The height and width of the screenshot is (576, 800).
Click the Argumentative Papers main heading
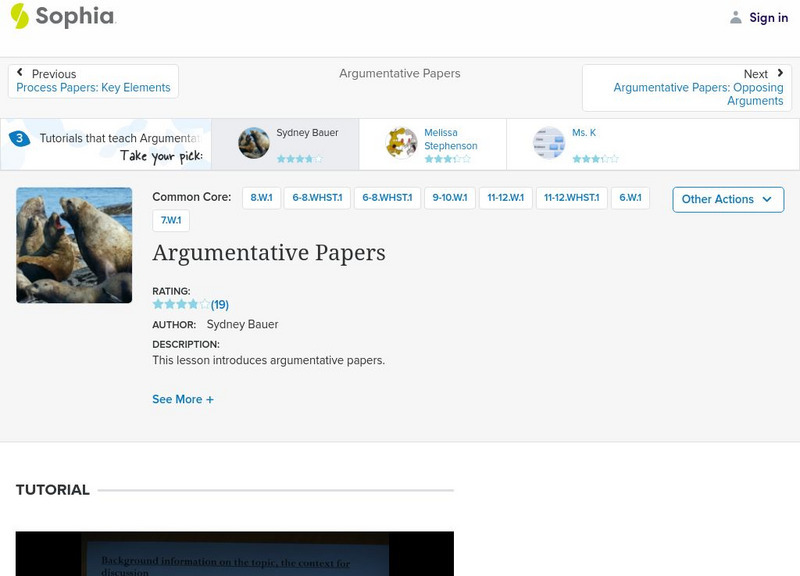tap(269, 253)
